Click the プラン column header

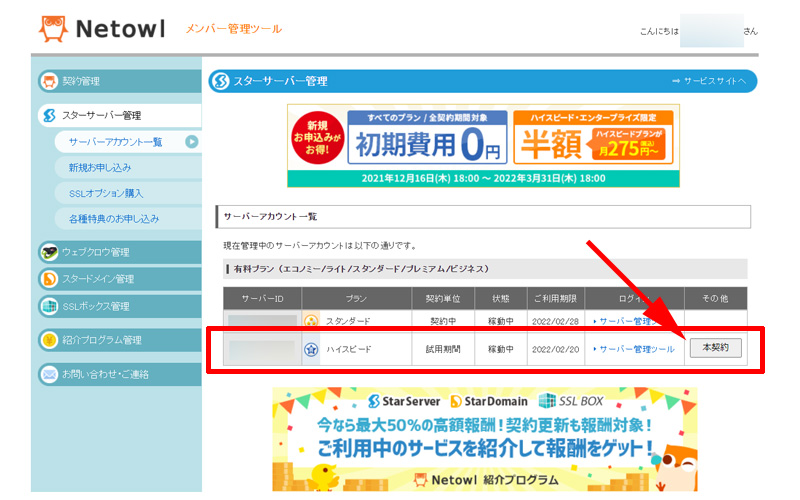click(x=357, y=298)
